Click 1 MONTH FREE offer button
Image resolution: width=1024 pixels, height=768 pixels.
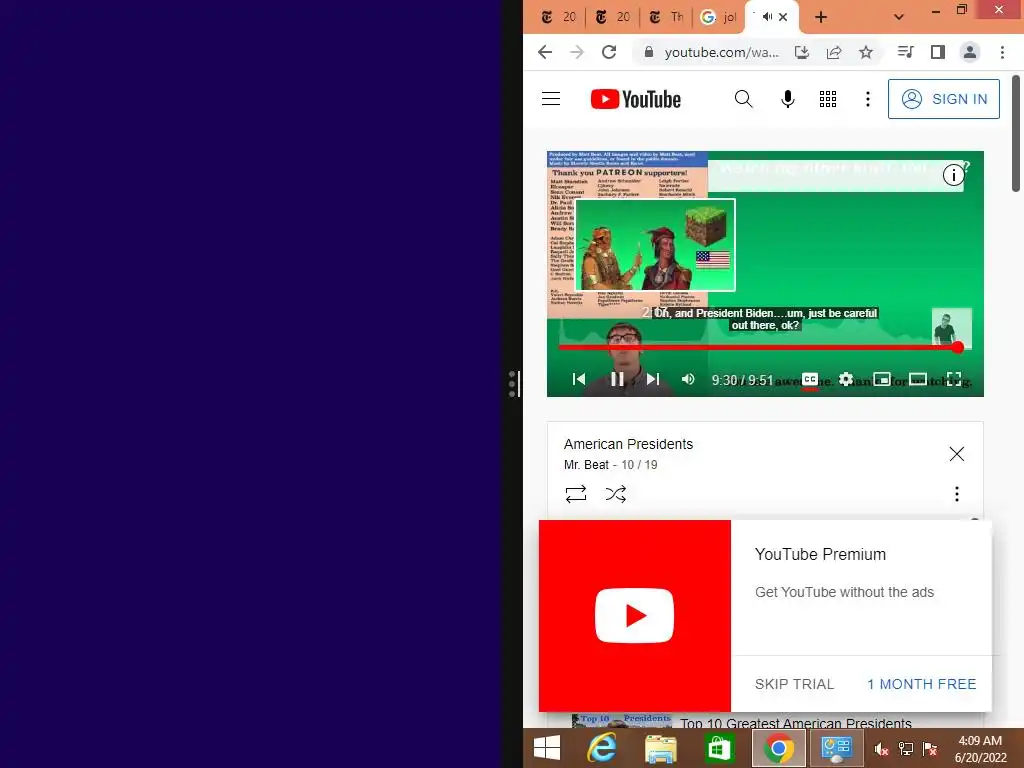(x=921, y=684)
